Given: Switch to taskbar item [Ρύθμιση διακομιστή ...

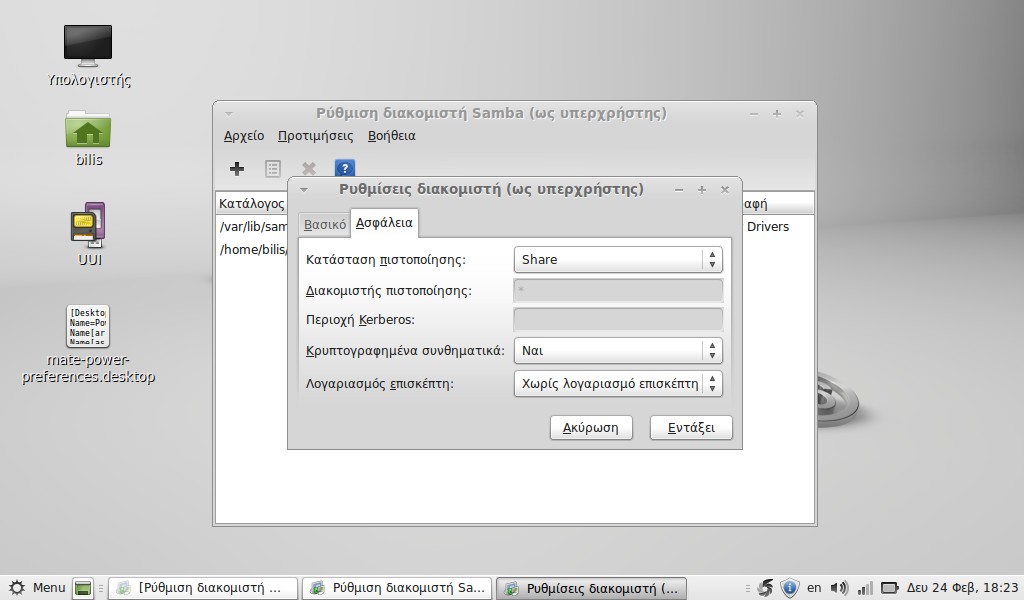Looking at the screenshot, I should [x=202, y=588].
